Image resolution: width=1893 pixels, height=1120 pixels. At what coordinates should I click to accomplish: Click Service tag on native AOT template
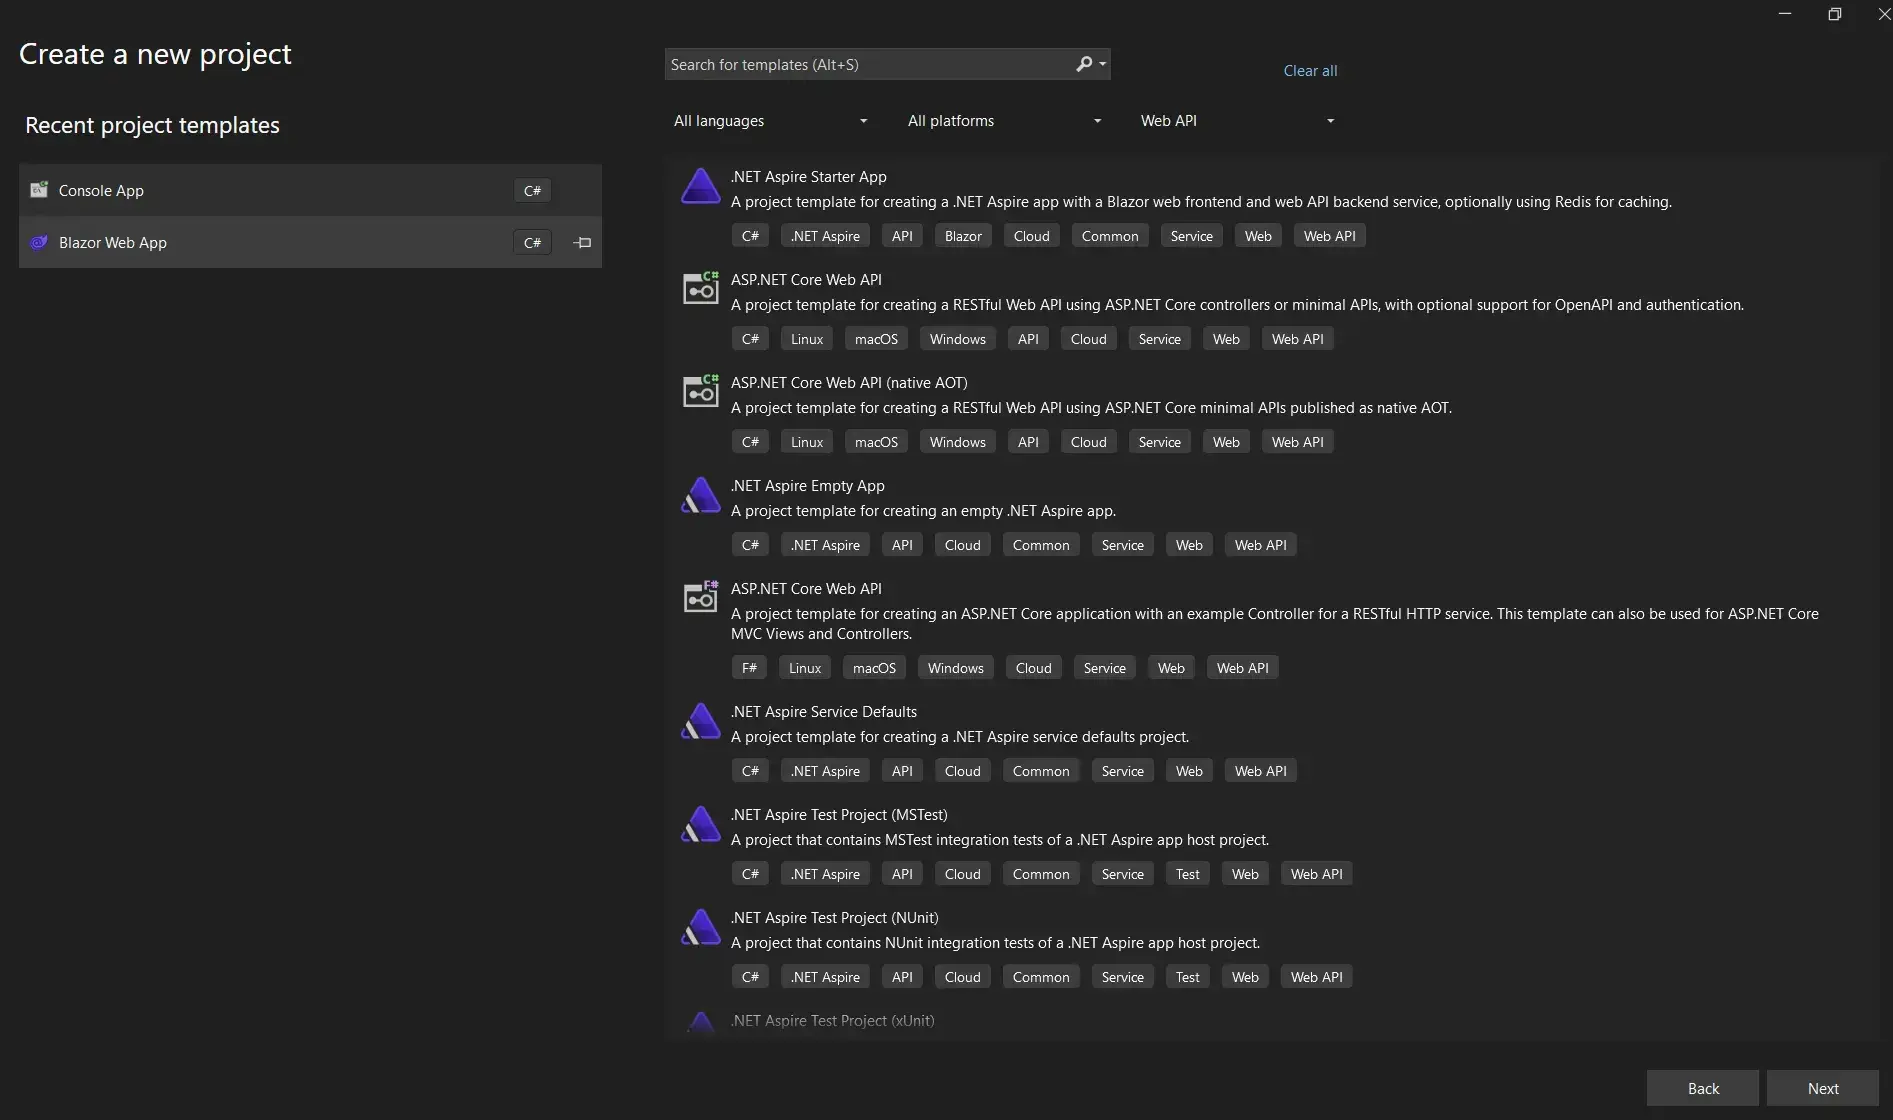(x=1159, y=442)
